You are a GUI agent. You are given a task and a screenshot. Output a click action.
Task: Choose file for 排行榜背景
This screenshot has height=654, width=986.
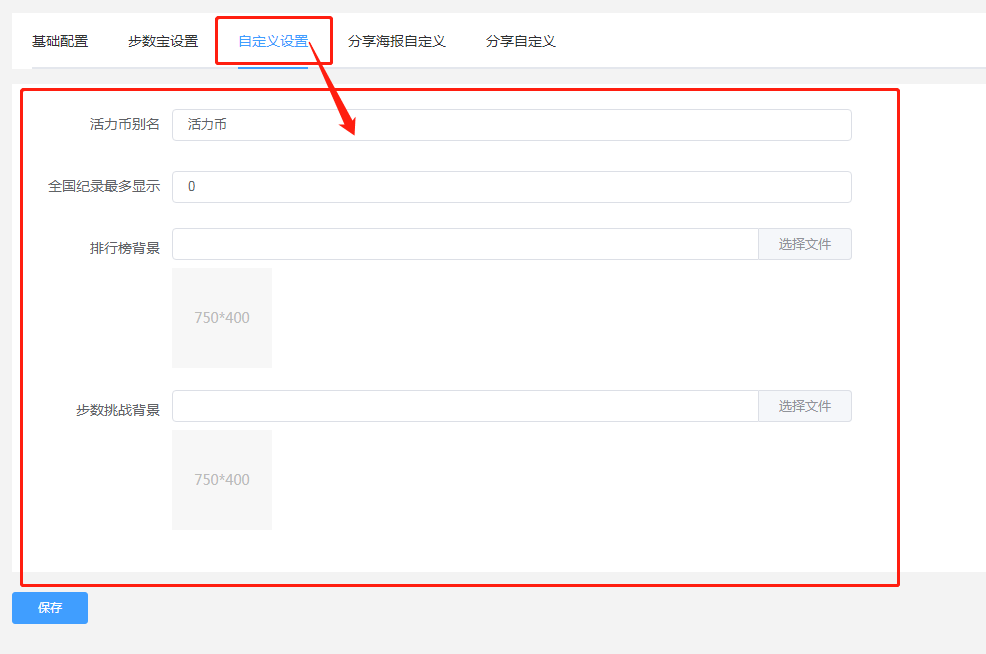[805, 244]
